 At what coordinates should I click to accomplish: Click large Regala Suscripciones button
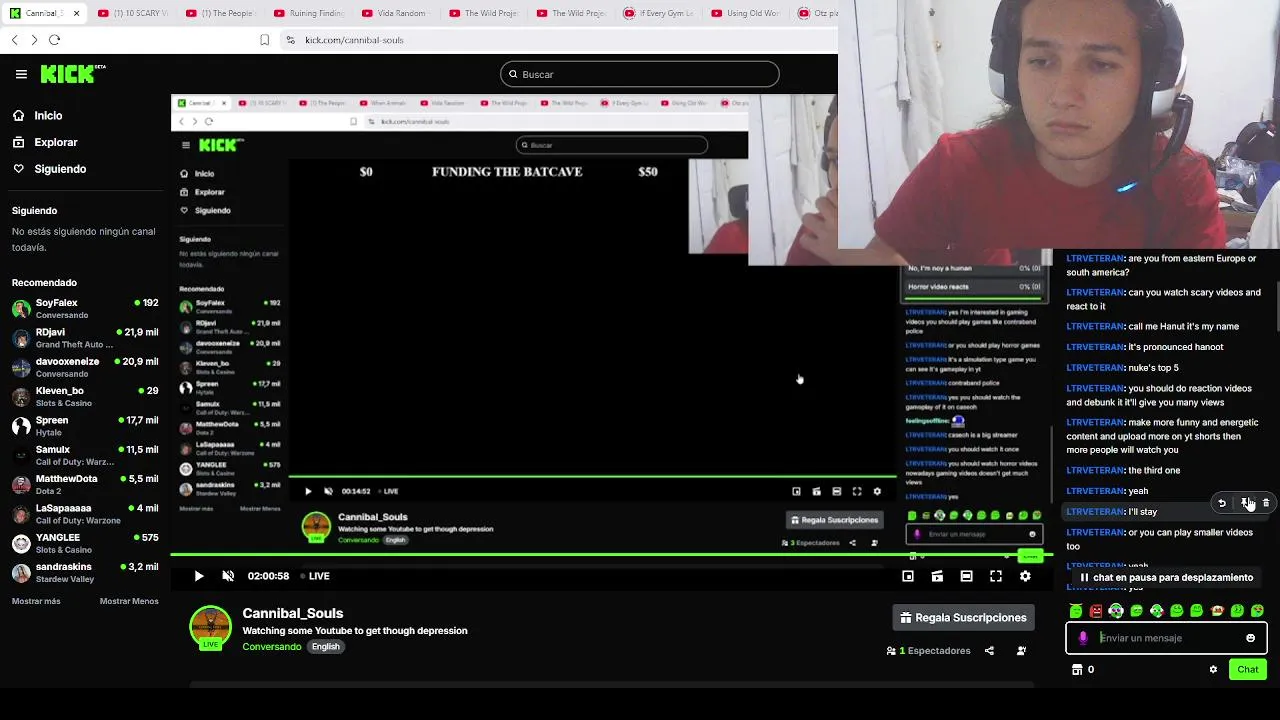pyautogui.click(x=963, y=618)
